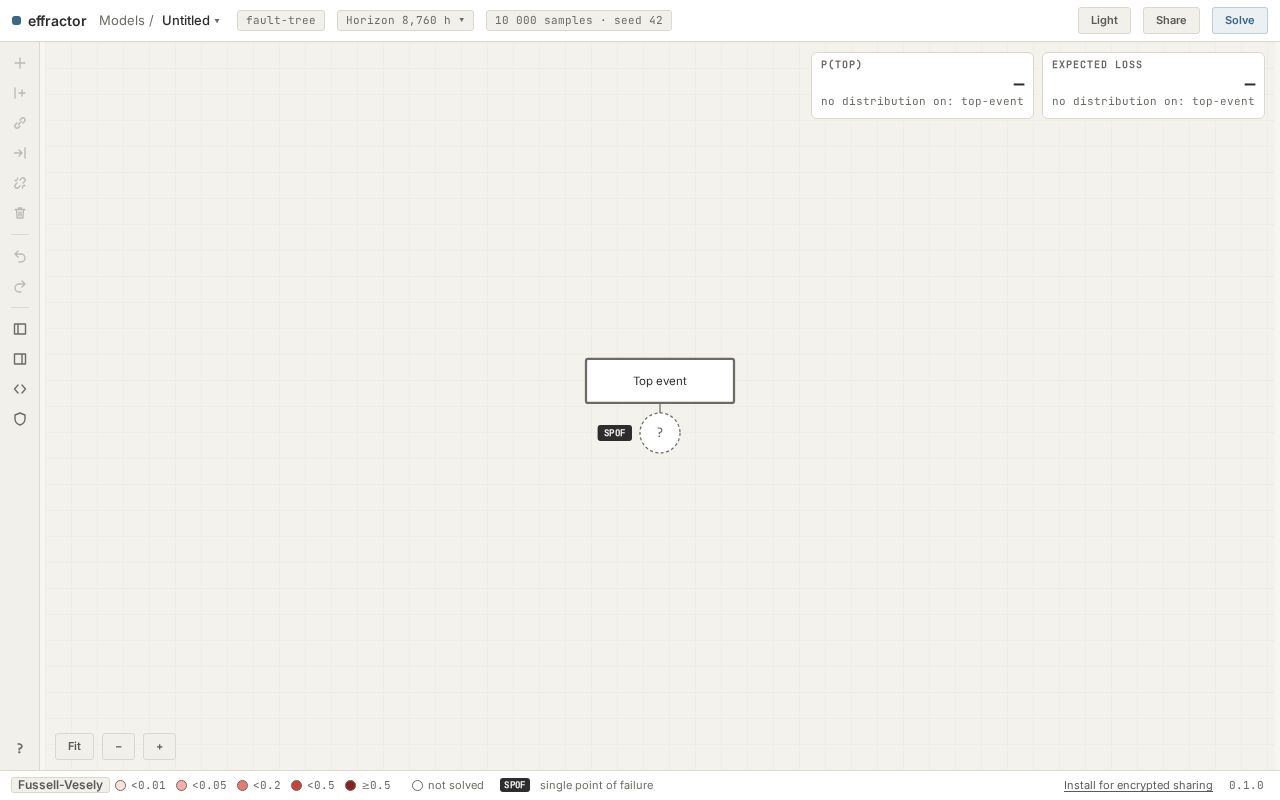Click the SPOF legend badge in status bar
Image resolution: width=1280 pixels, height=800 pixels.
click(514, 785)
